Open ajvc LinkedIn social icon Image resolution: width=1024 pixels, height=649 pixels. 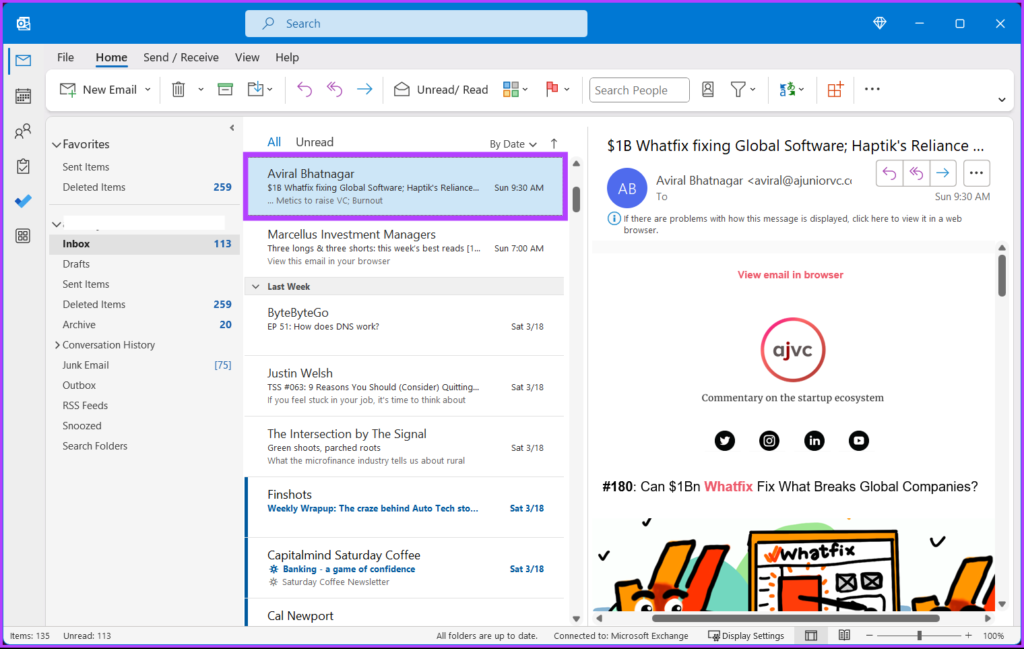point(814,441)
